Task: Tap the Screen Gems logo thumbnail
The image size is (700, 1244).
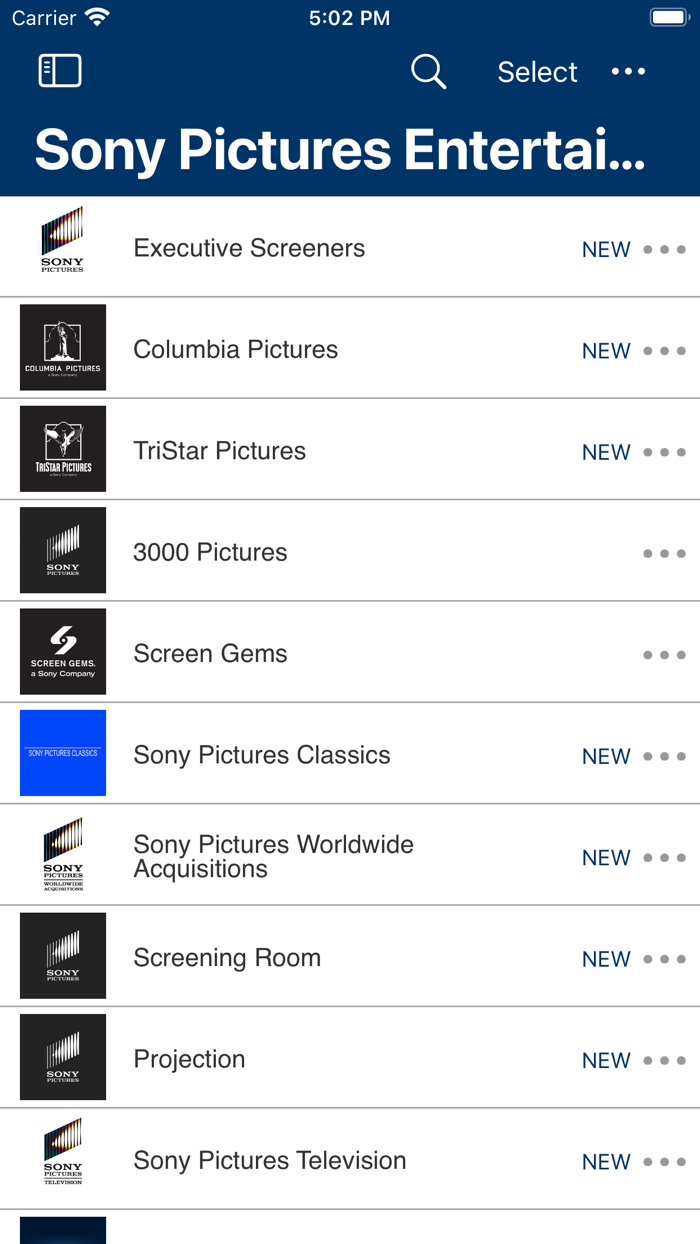Action: (x=62, y=651)
